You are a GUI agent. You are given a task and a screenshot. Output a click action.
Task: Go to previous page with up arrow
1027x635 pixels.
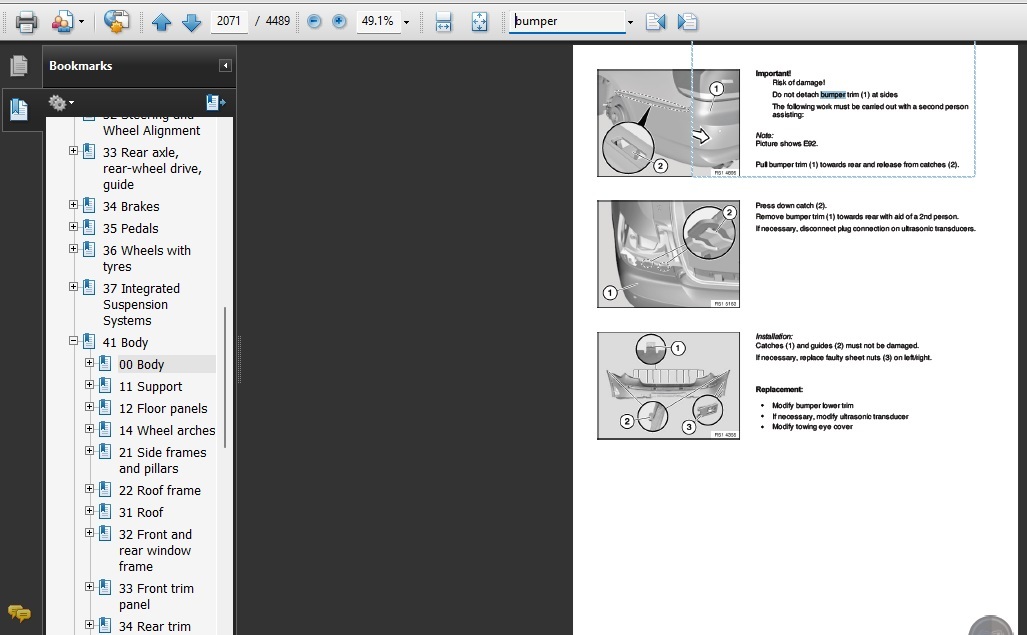click(x=161, y=22)
